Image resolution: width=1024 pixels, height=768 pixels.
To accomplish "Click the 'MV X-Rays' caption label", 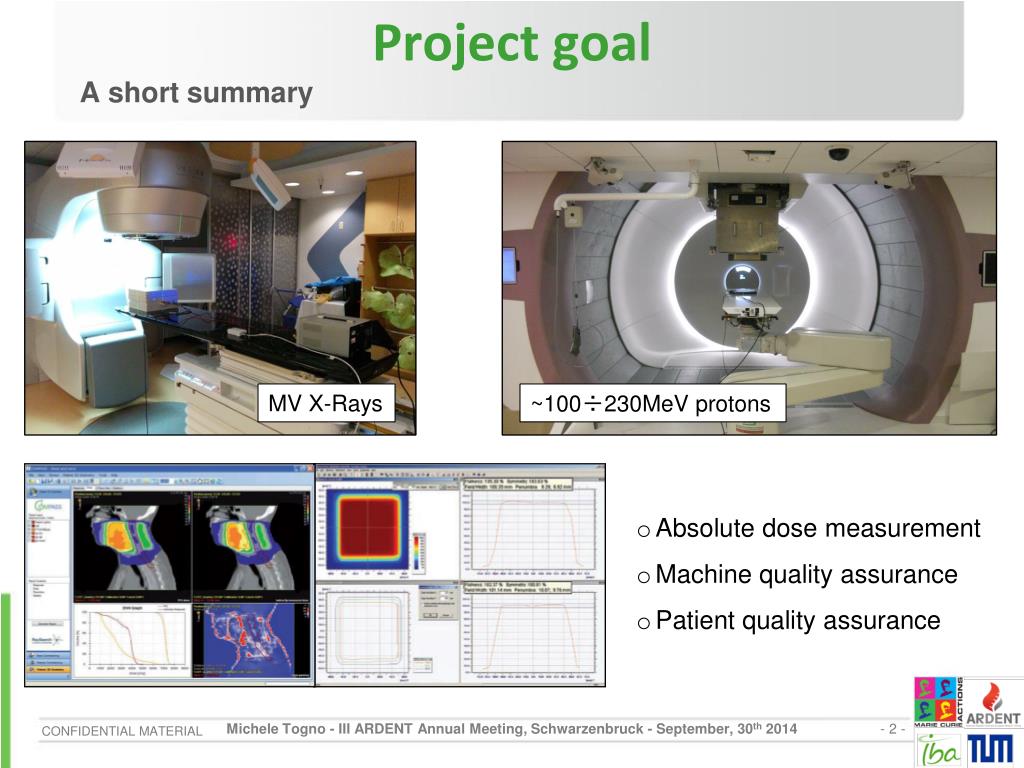I will click(x=325, y=404).
